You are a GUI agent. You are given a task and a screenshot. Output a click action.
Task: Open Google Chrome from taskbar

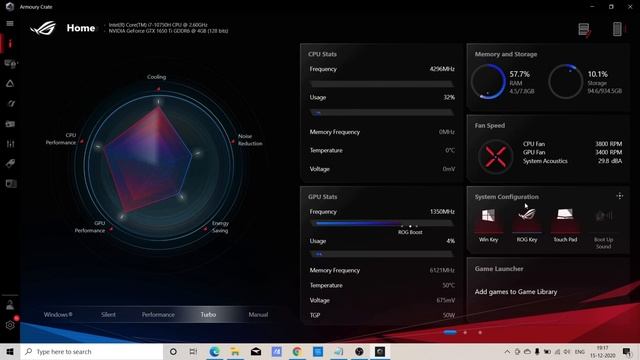tap(297, 351)
